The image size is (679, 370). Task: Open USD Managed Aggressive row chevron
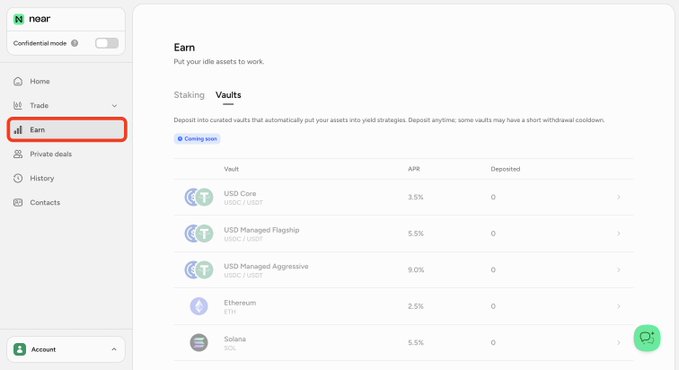point(618,270)
